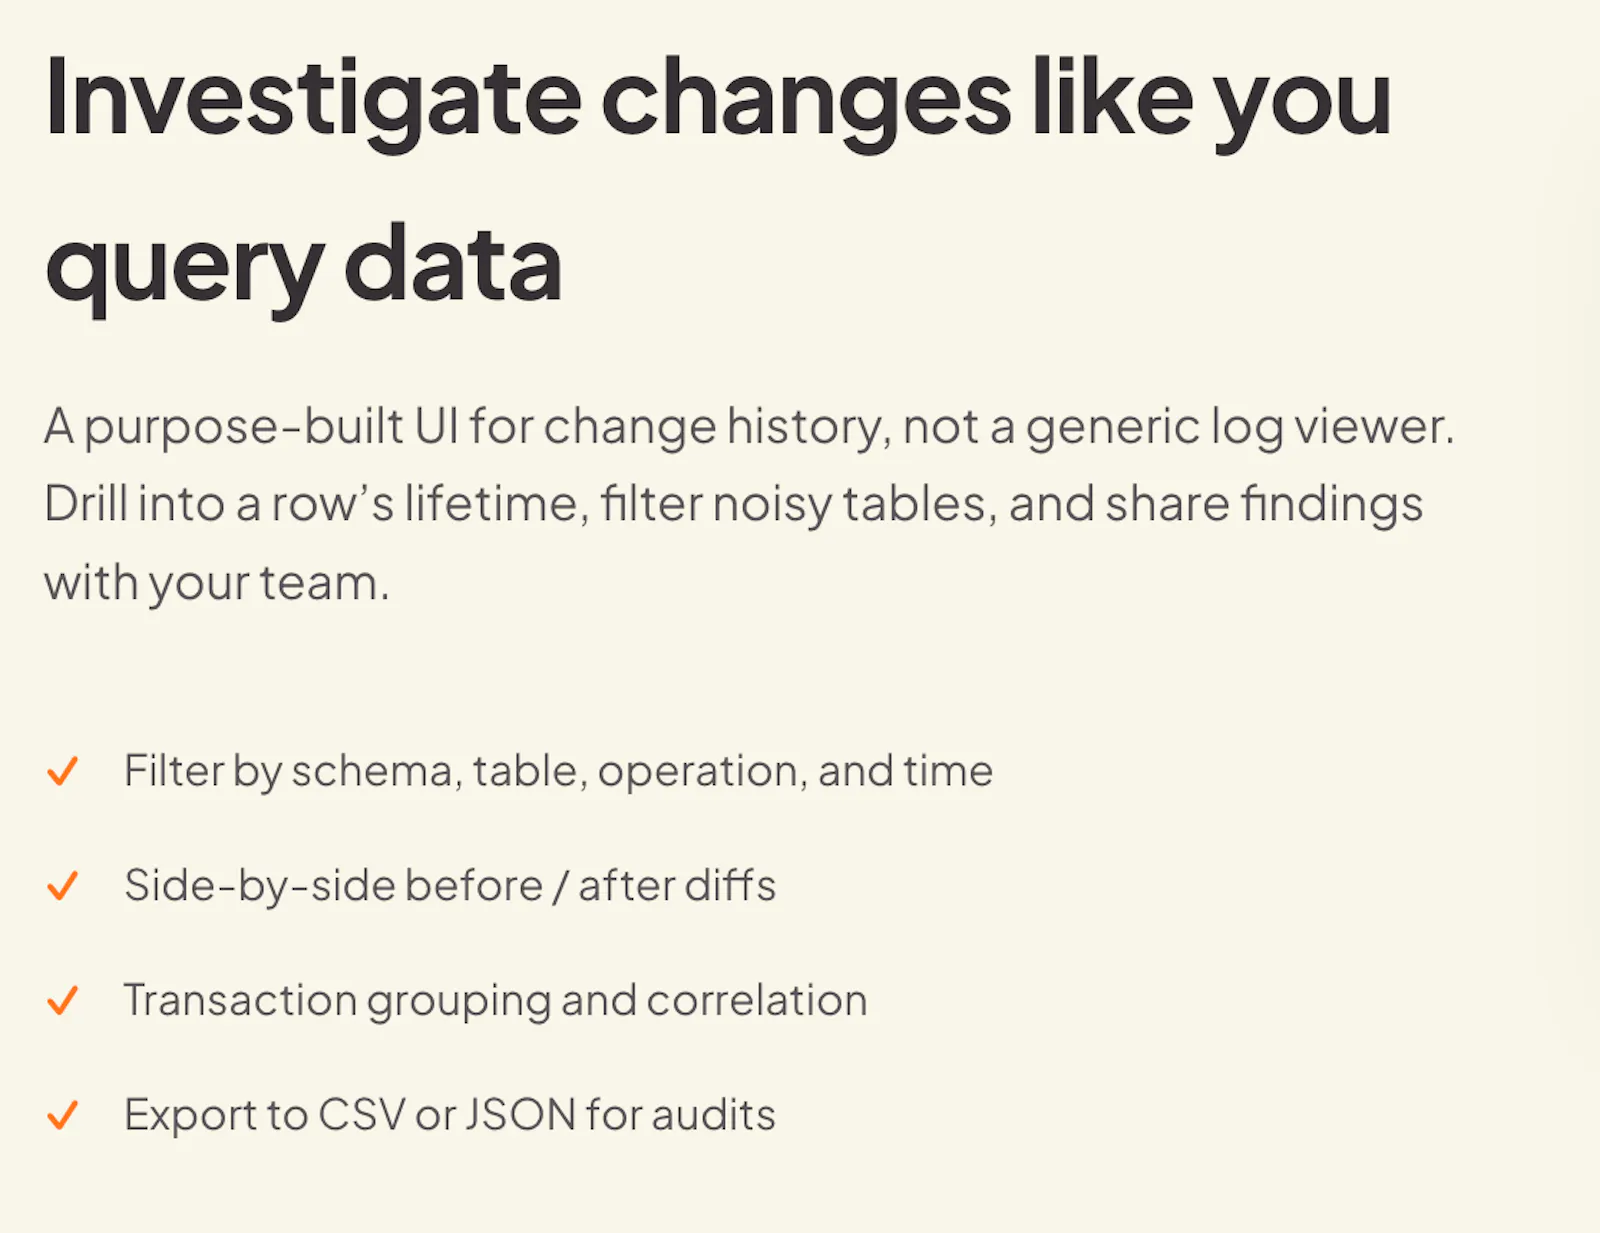The height and width of the screenshot is (1233, 1600).
Task: Click the phrase 'generic log viewer'
Action: (x=1239, y=428)
